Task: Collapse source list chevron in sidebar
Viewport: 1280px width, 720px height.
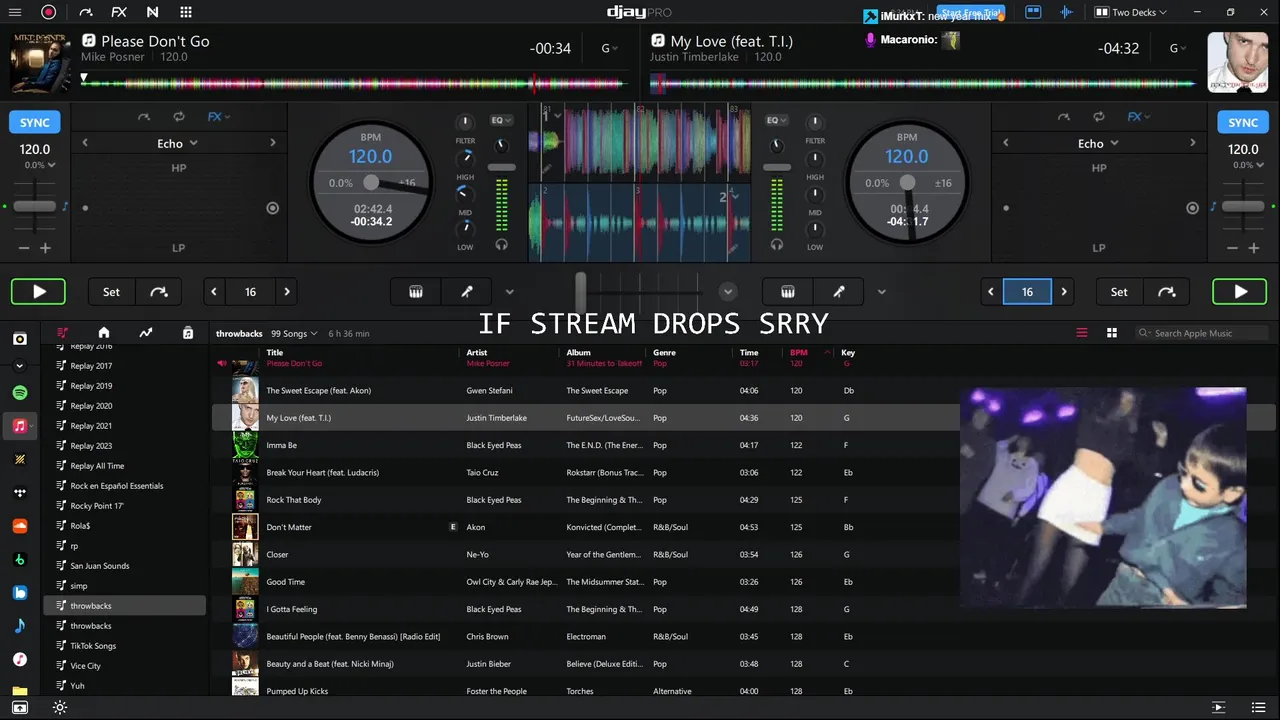Action: pyautogui.click(x=19, y=366)
